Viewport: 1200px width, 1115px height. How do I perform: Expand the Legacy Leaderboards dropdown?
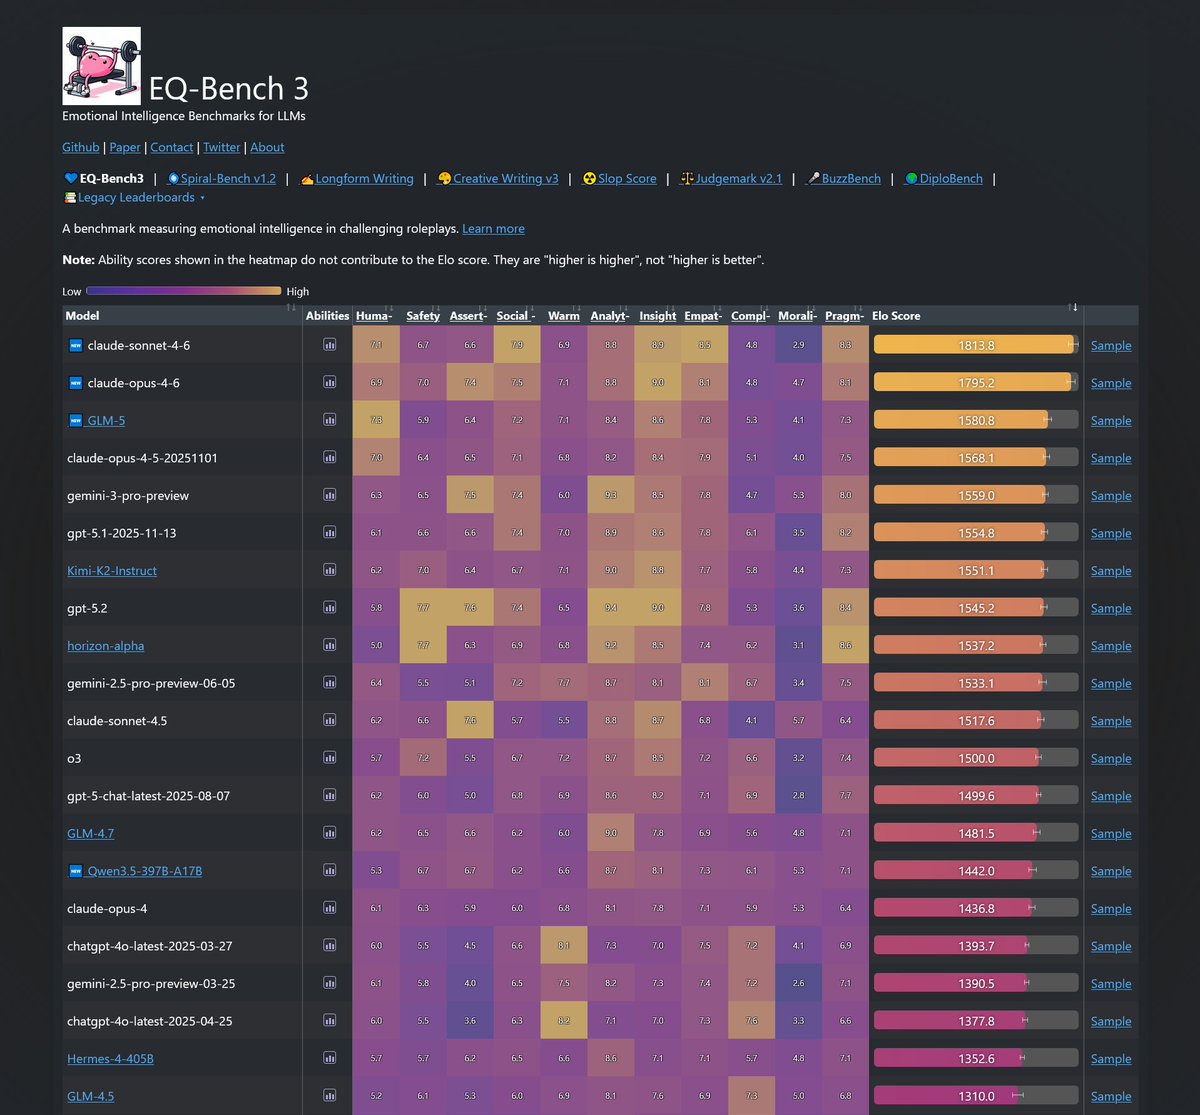pyautogui.click(x=135, y=197)
